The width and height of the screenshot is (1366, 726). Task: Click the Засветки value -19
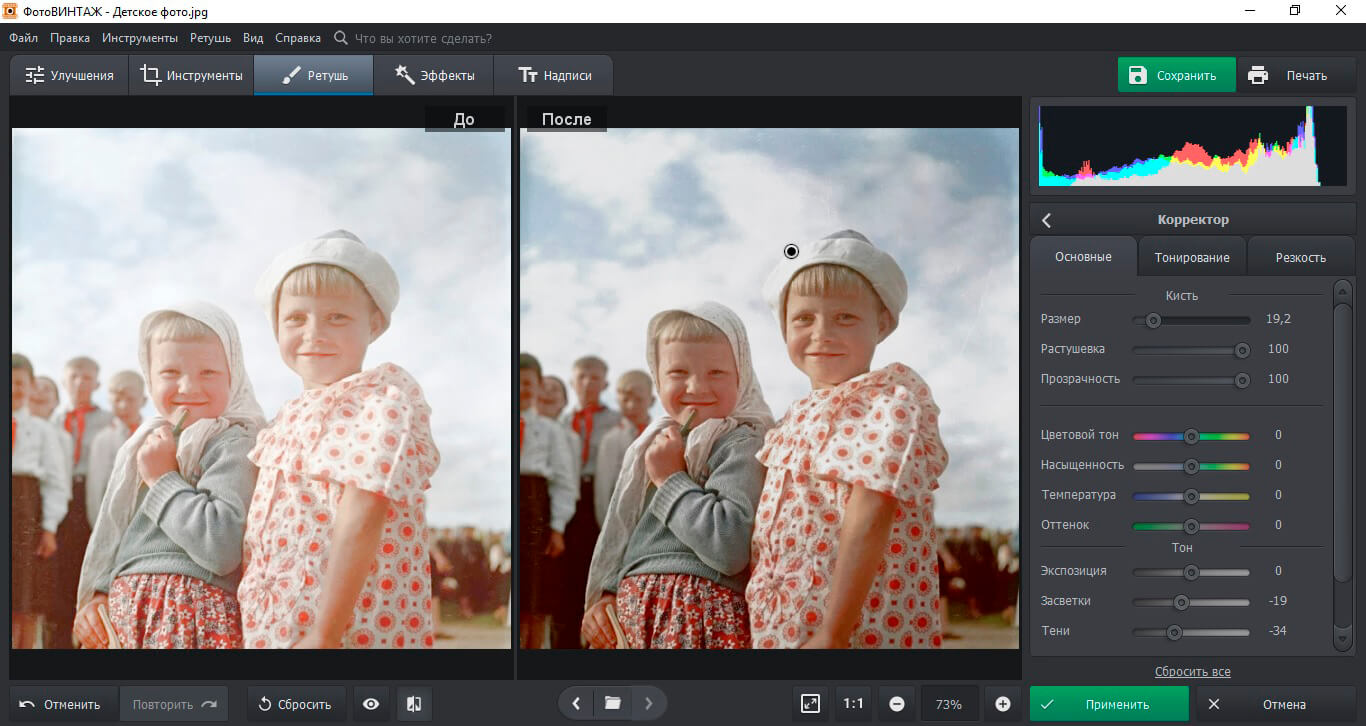click(1277, 601)
